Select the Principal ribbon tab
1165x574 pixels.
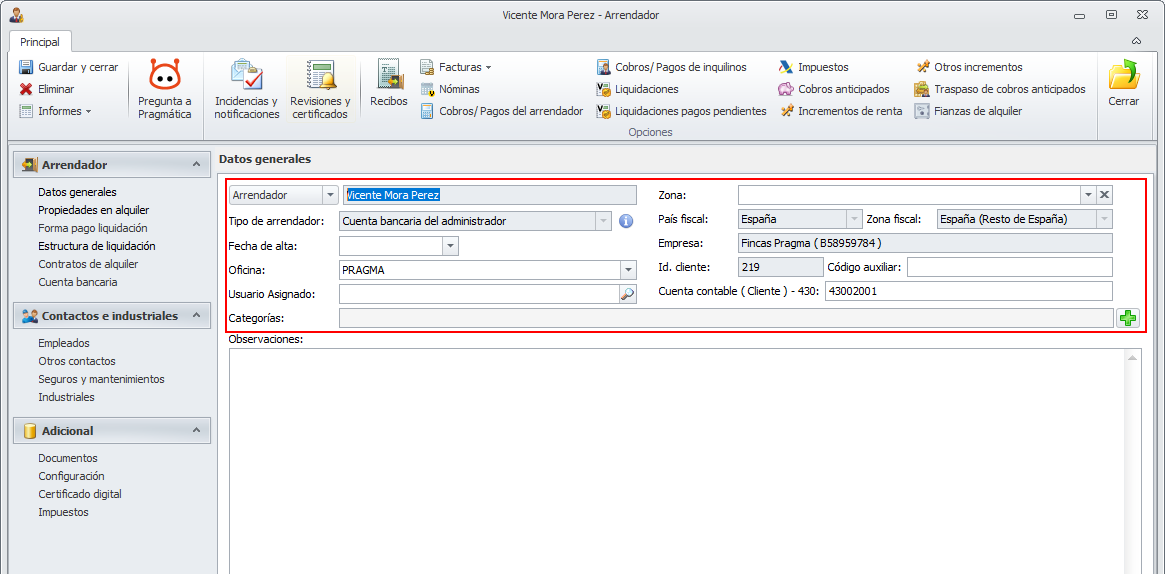tap(40, 42)
